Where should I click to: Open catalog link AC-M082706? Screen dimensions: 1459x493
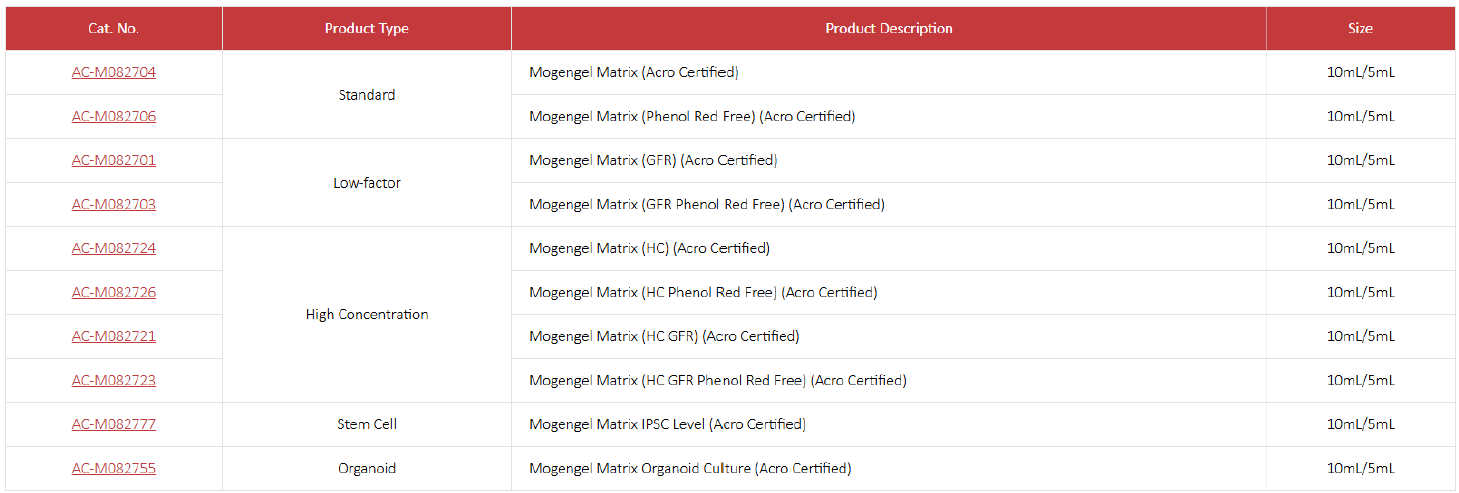pos(114,116)
